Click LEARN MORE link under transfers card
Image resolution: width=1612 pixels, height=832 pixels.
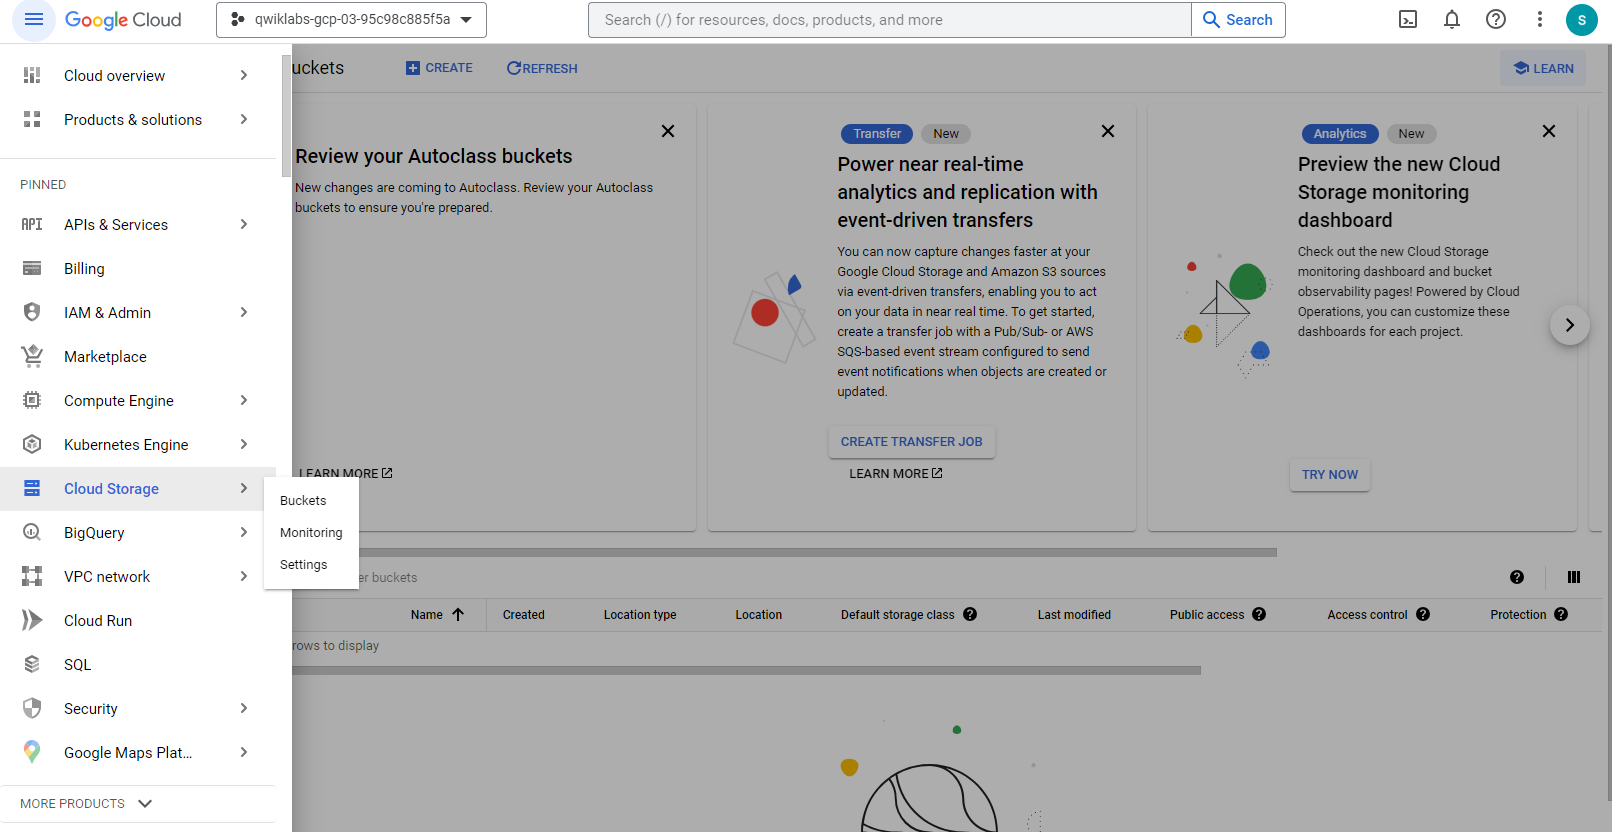tap(896, 473)
